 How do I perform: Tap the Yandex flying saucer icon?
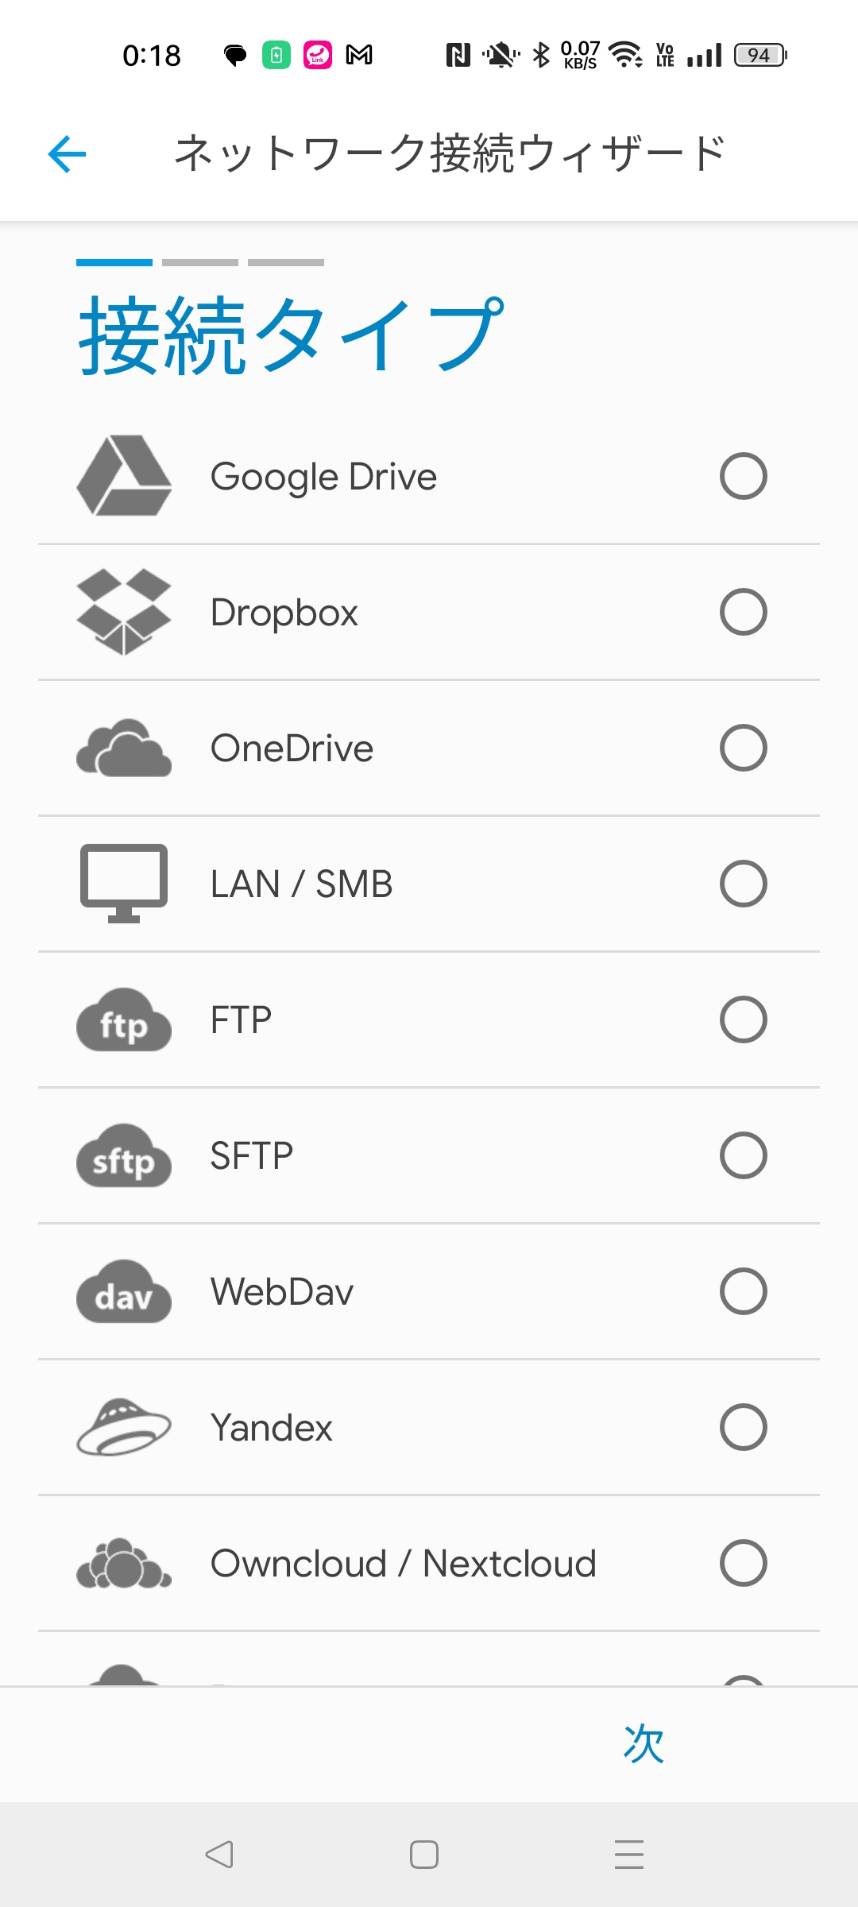pos(124,1428)
